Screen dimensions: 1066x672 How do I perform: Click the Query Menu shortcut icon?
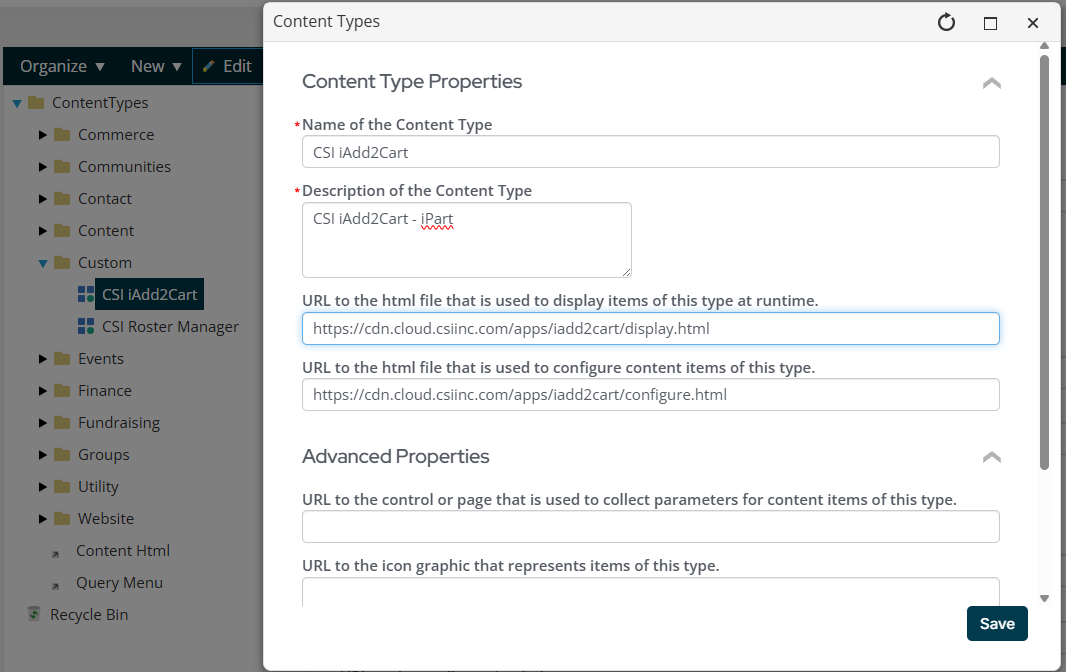(x=56, y=584)
